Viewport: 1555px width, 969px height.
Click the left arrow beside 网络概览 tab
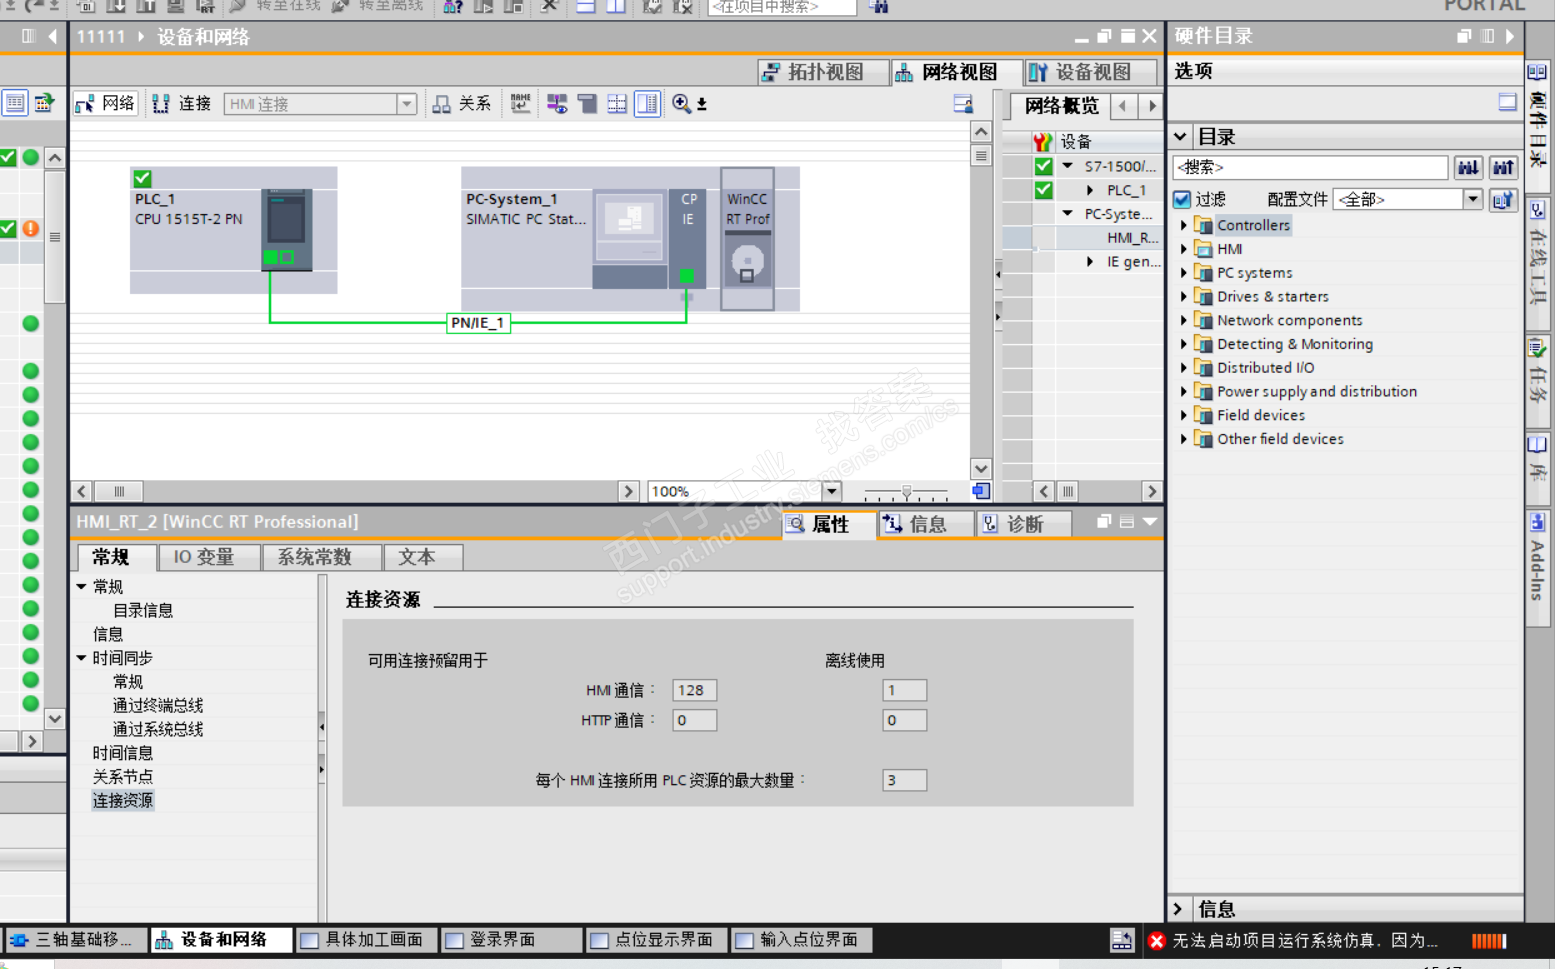tap(1123, 105)
